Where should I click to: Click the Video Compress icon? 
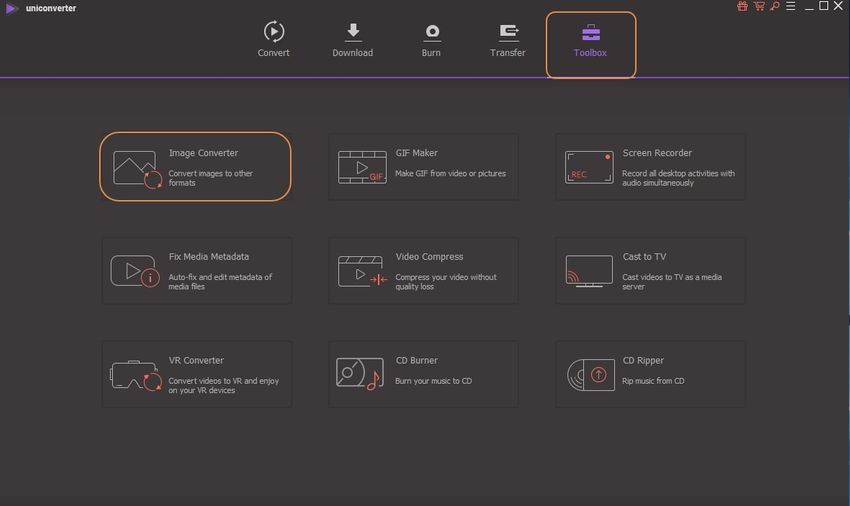click(x=362, y=271)
